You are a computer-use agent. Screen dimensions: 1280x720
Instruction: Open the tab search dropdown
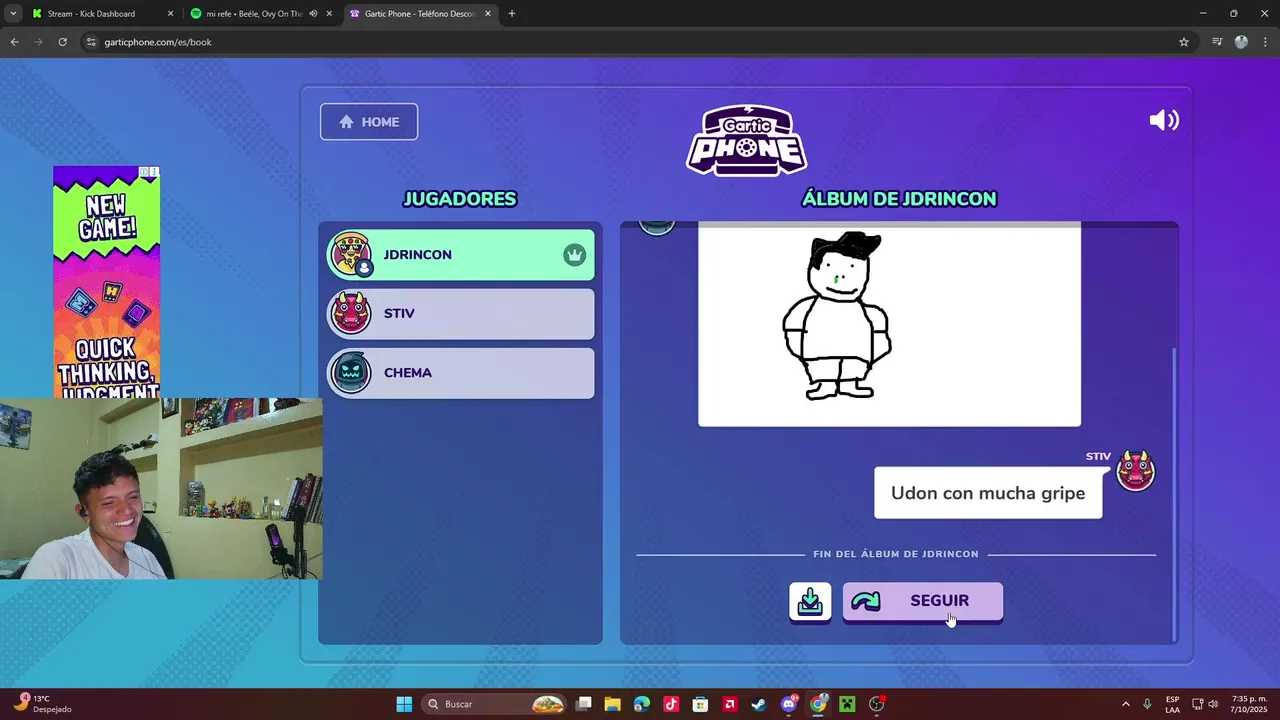[x=13, y=14]
